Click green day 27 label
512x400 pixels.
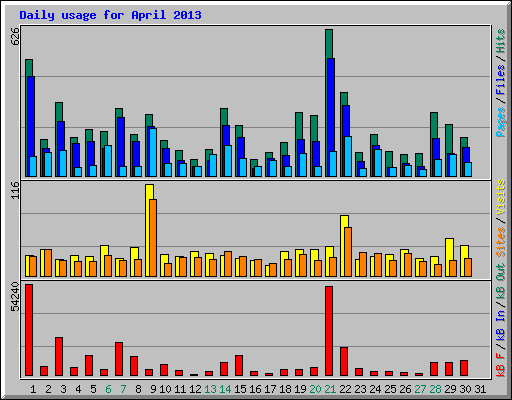[420, 389]
